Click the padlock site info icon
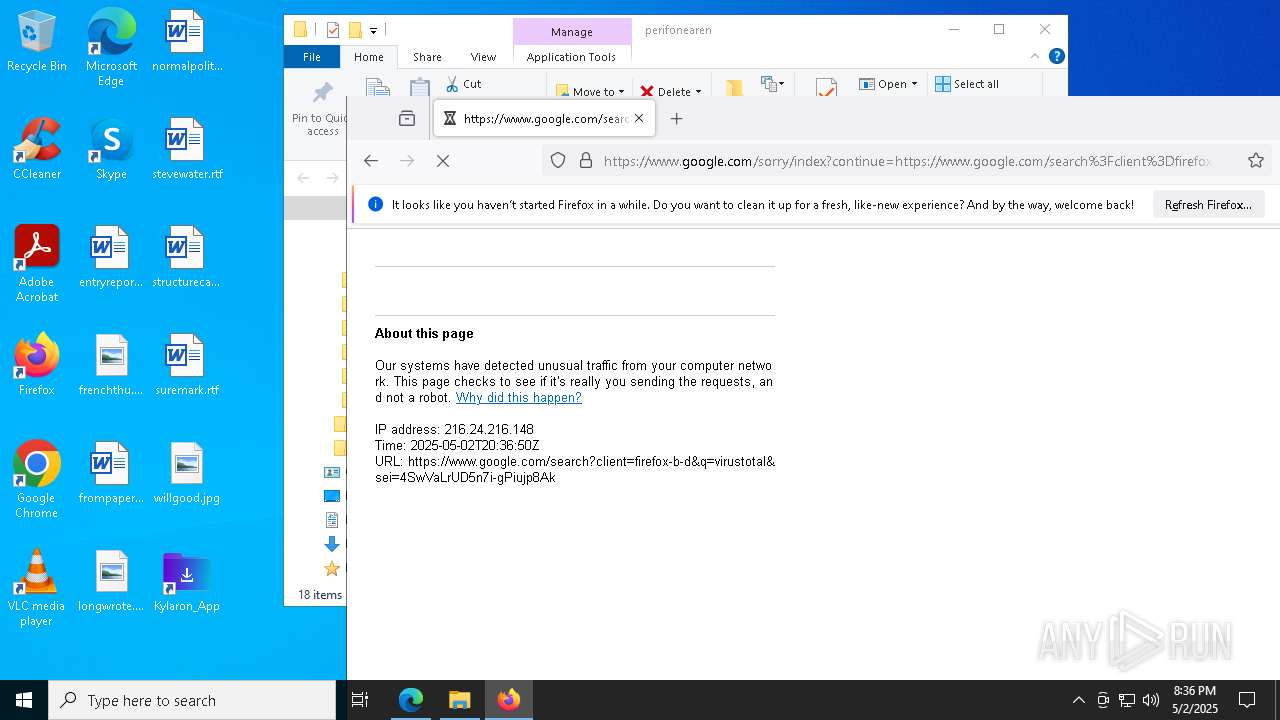This screenshot has height=720, width=1280. tap(586, 160)
